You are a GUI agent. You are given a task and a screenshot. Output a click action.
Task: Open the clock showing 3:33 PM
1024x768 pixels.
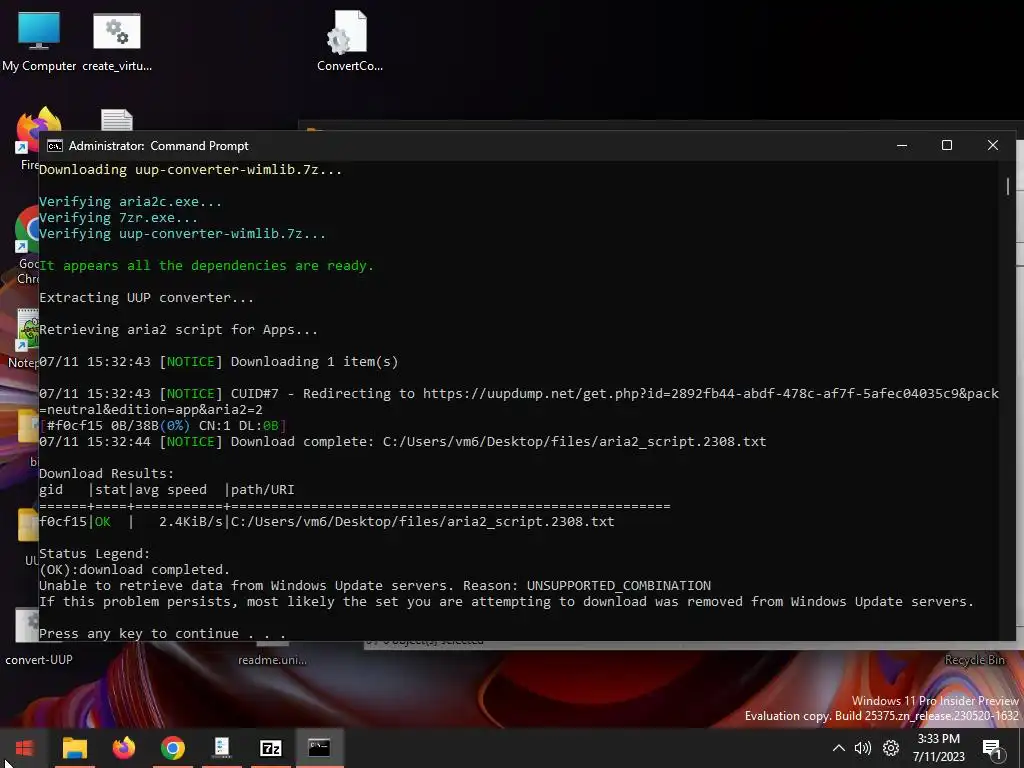[938, 748]
